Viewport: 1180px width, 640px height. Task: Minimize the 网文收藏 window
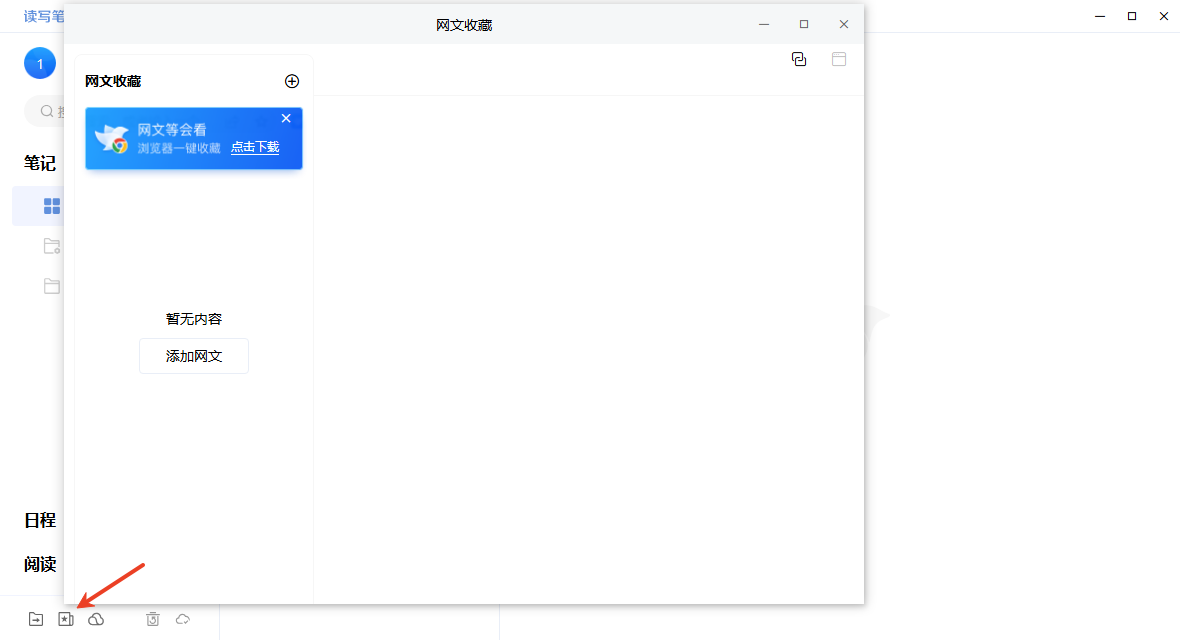[x=764, y=24]
